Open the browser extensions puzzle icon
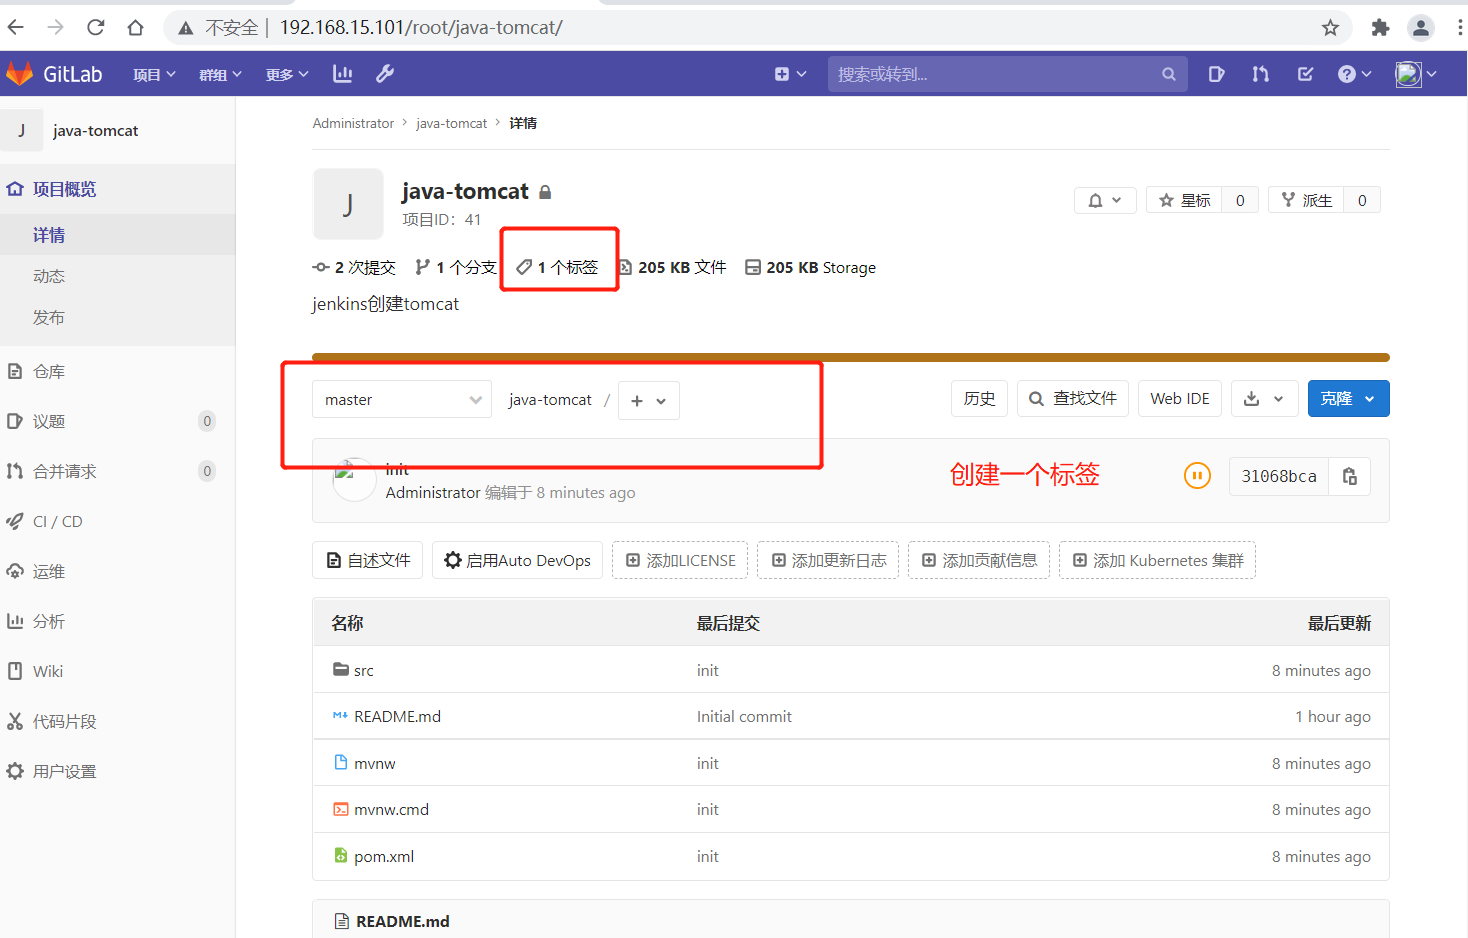The image size is (1468, 938). pyautogui.click(x=1380, y=28)
